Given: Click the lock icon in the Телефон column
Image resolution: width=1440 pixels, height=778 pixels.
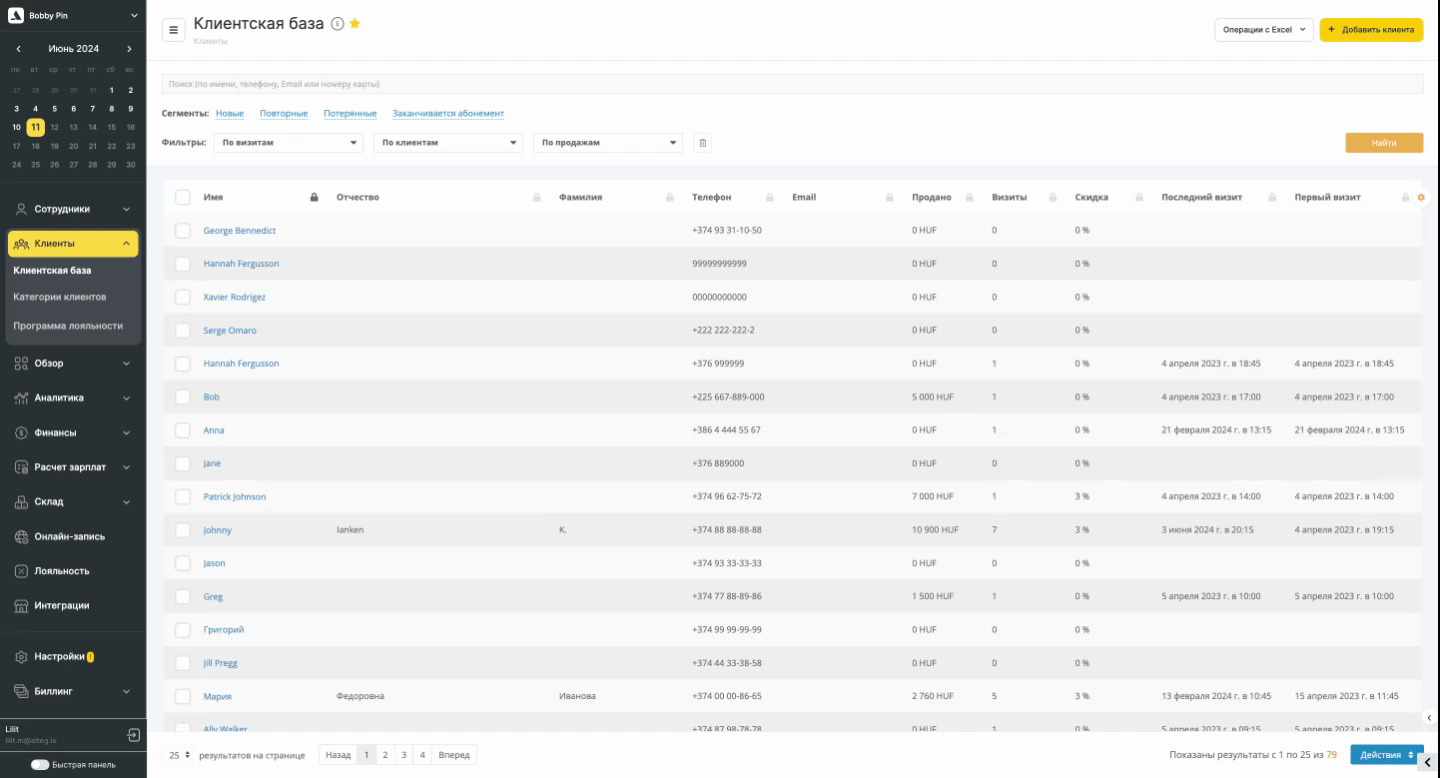Looking at the screenshot, I should [x=770, y=197].
